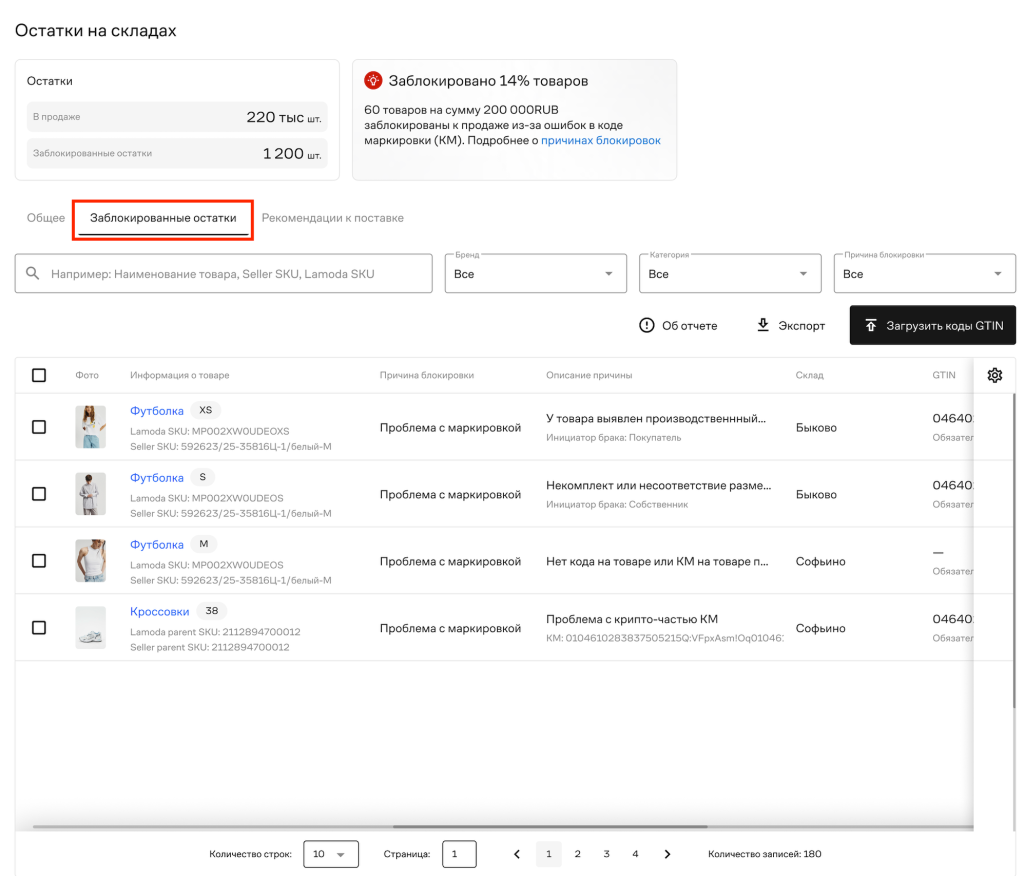Click the red alert lightbulb icon

(373, 80)
